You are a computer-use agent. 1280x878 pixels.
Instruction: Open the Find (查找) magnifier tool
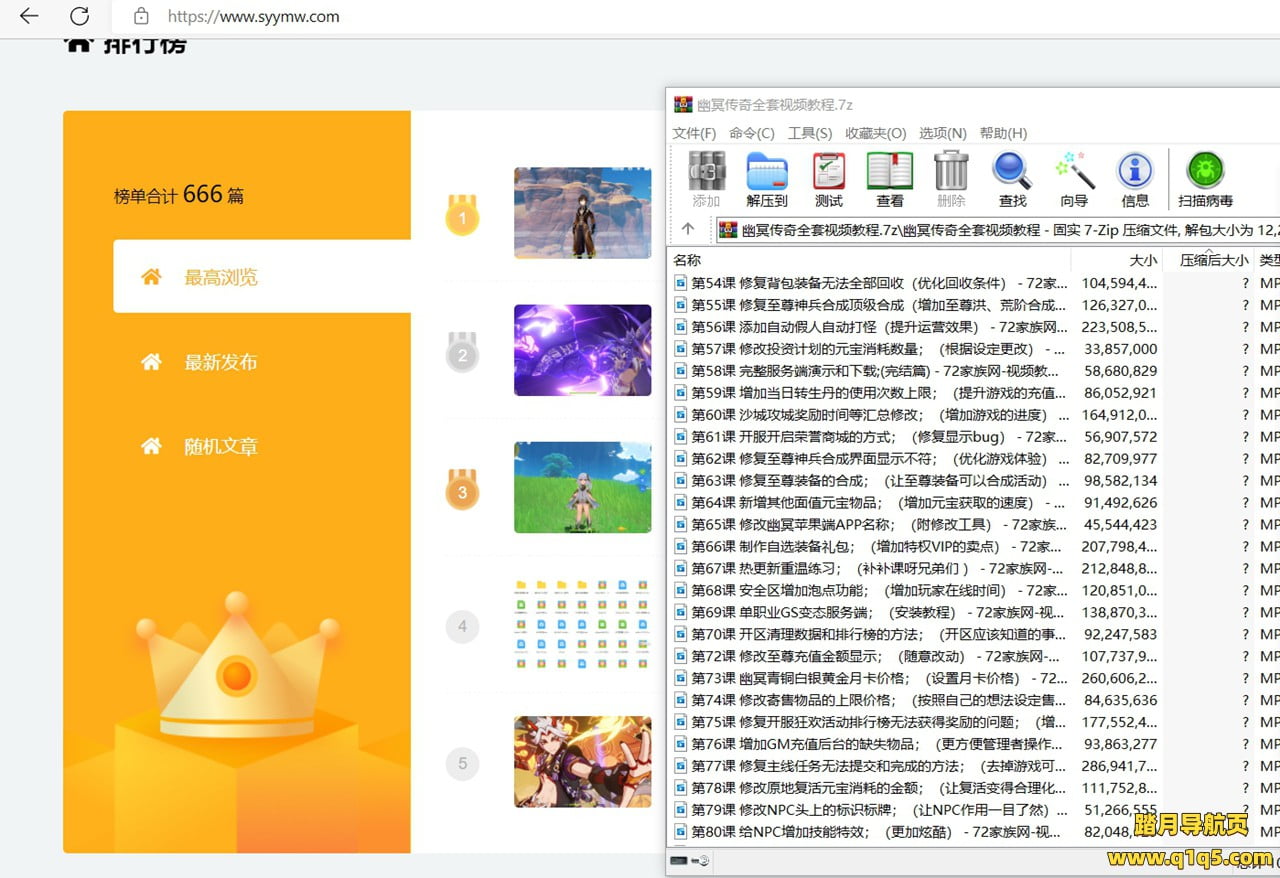click(1012, 179)
